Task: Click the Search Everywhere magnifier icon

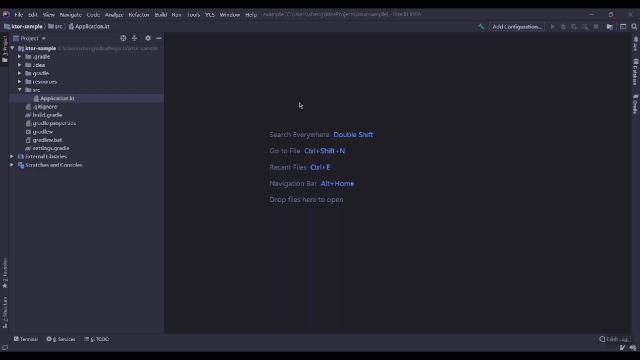Action: [634, 27]
